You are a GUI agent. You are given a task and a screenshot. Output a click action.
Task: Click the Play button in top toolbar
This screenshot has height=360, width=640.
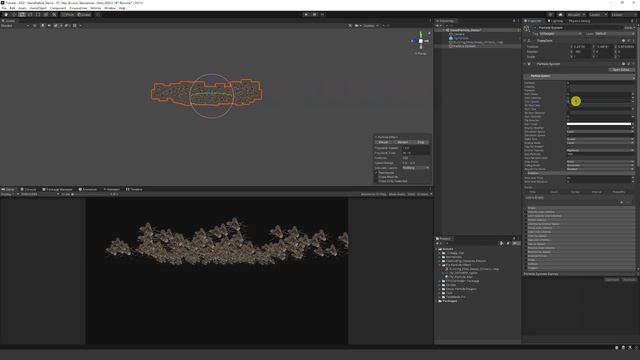point(306,15)
